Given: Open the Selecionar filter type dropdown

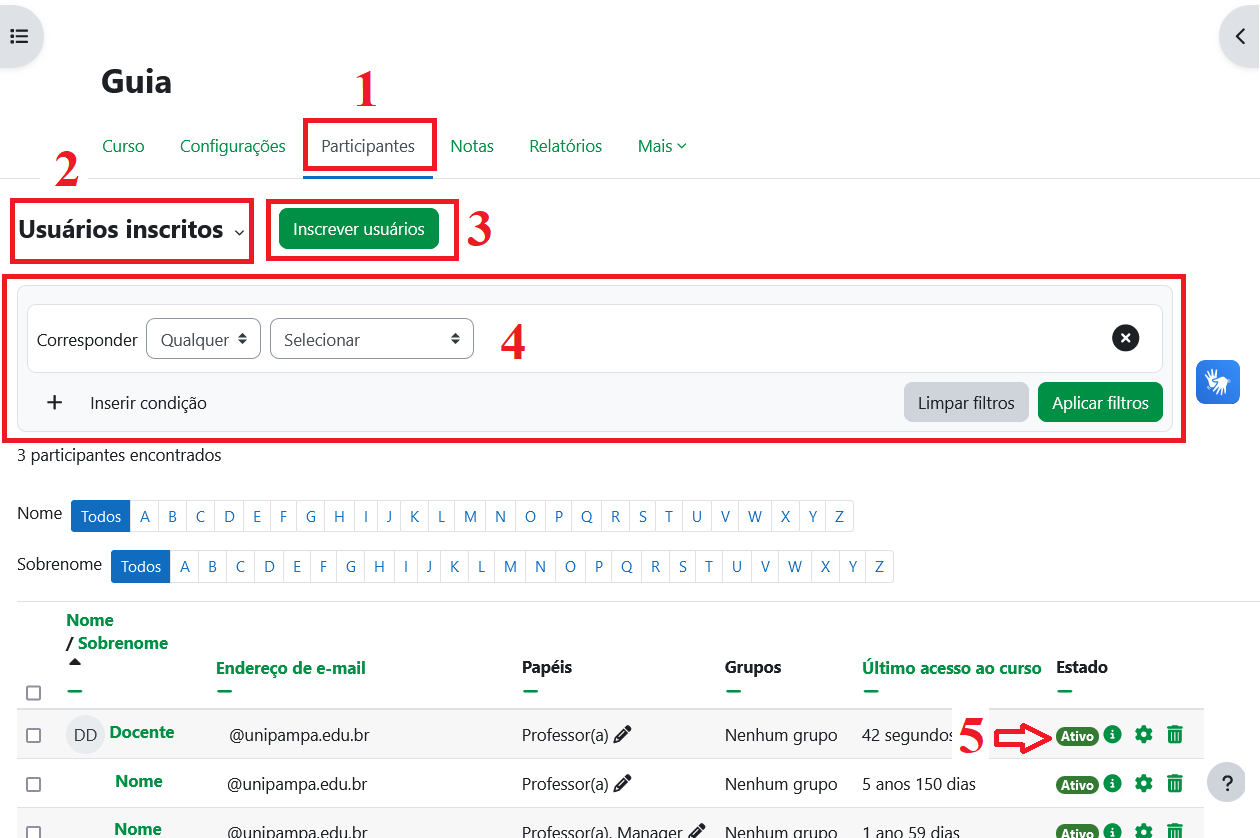Looking at the screenshot, I should coord(371,339).
